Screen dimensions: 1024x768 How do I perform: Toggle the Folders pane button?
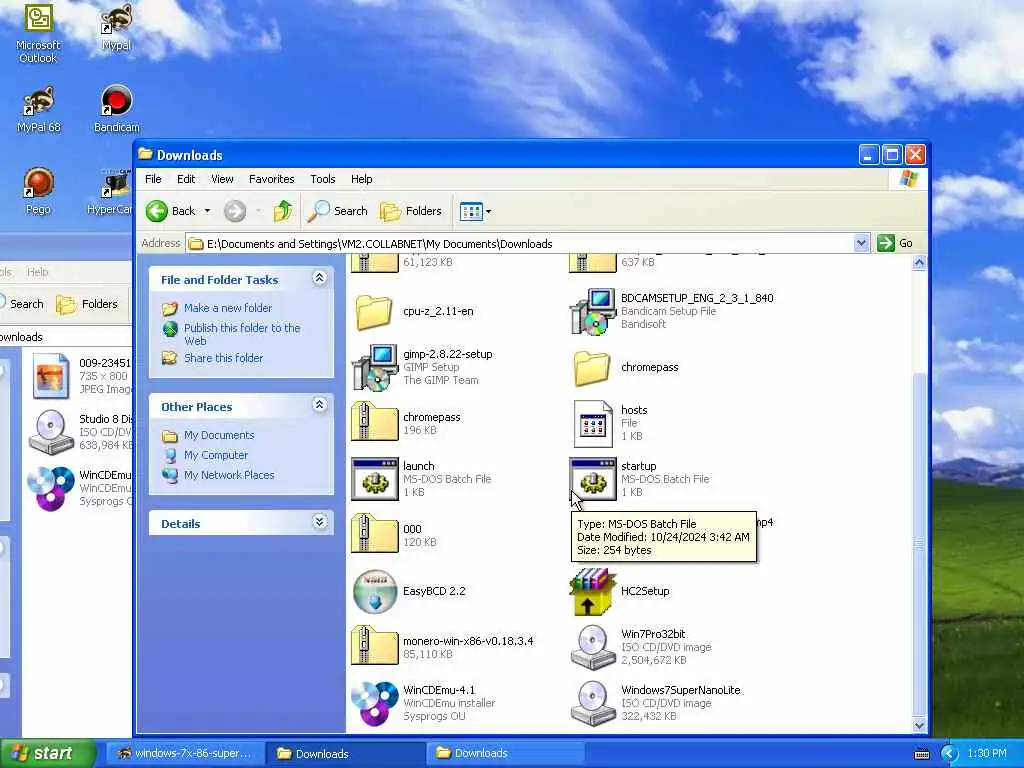pos(411,211)
